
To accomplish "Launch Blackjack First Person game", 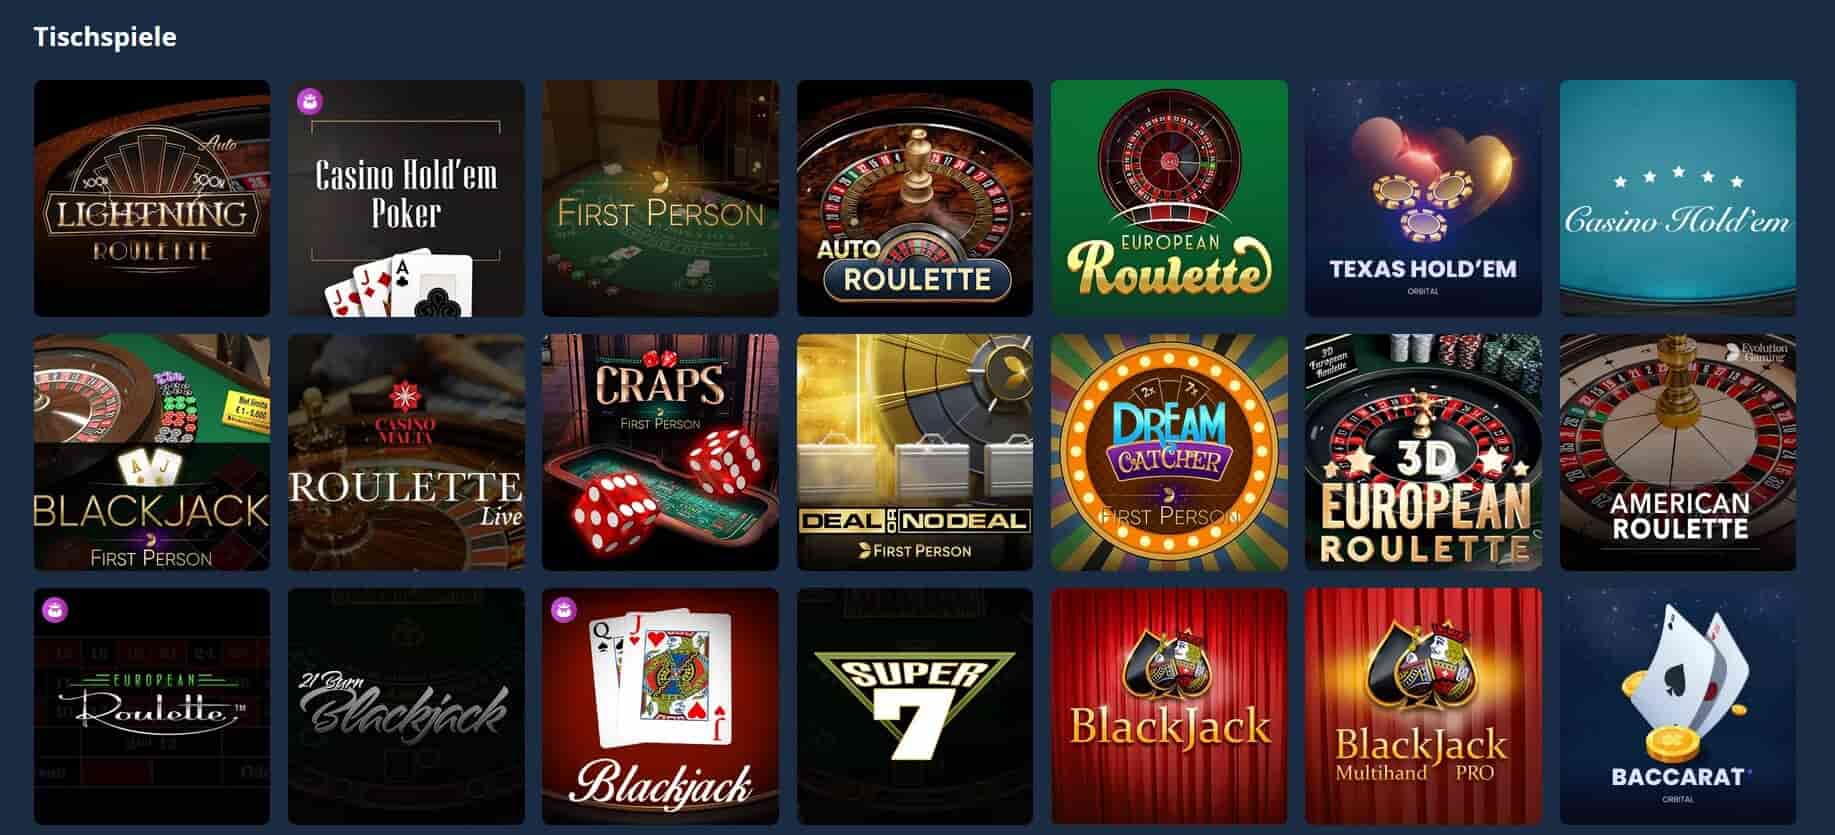I will (x=152, y=452).
